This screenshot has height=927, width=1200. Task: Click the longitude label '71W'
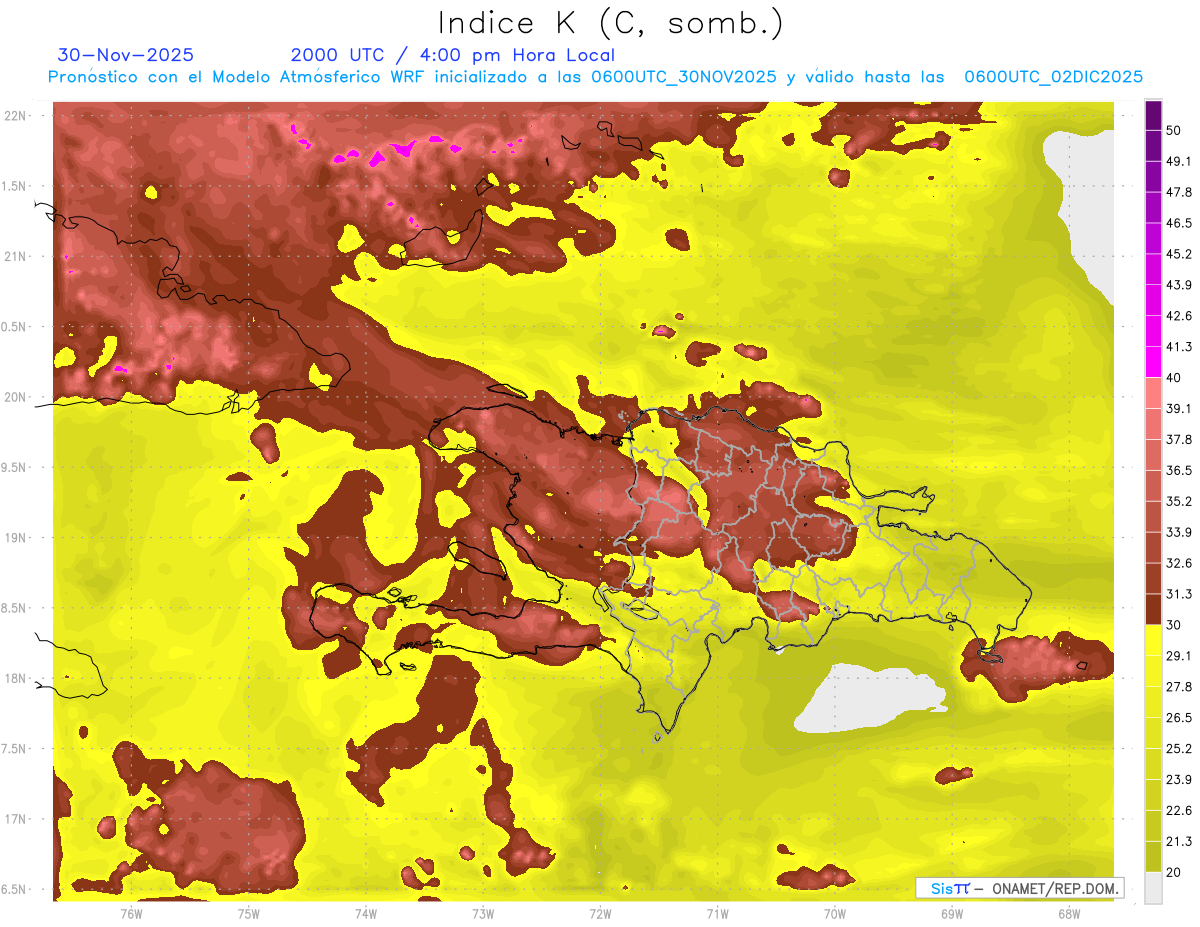pos(717,913)
